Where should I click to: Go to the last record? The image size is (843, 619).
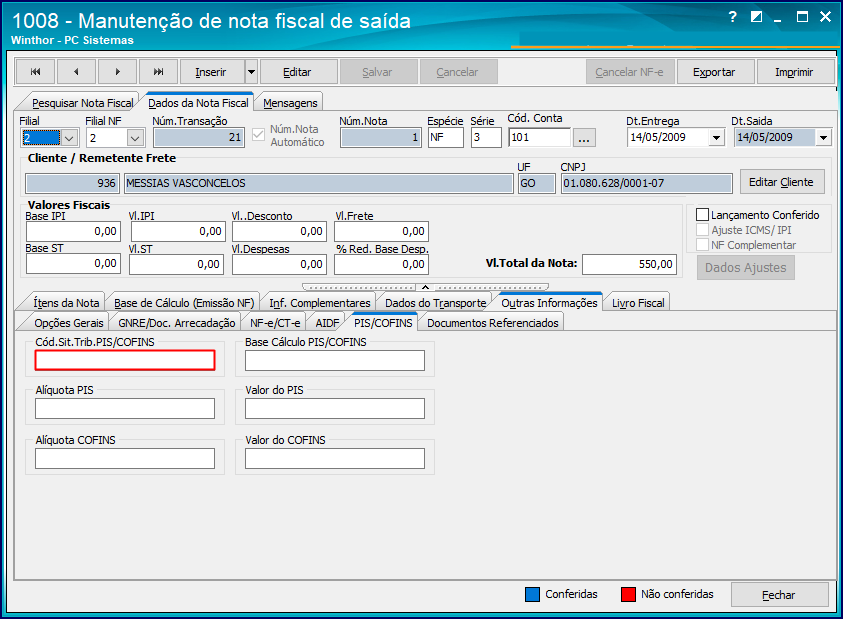coord(158,72)
